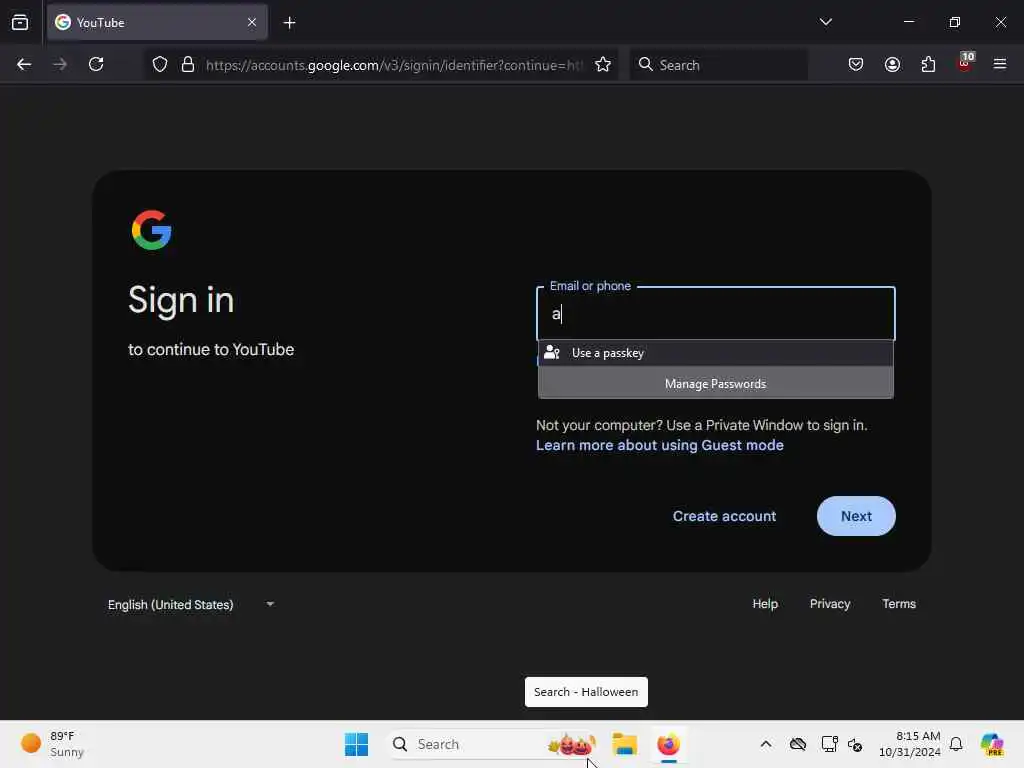The height and width of the screenshot is (768, 1024).
Task: Restore down the Firefox window
Action: (954, 22)
